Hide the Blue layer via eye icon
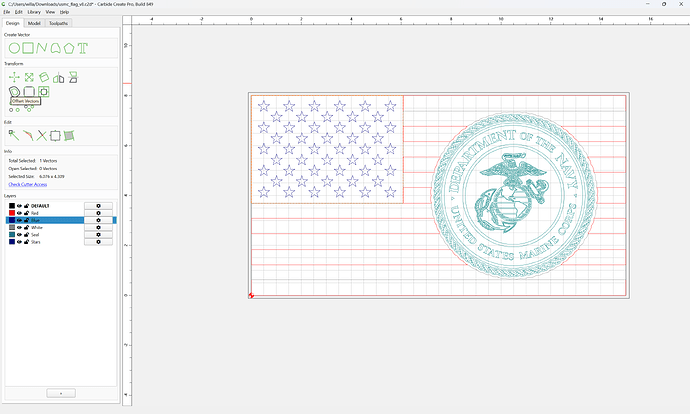This screenshot has width=690, height=414. coord(19,220)
